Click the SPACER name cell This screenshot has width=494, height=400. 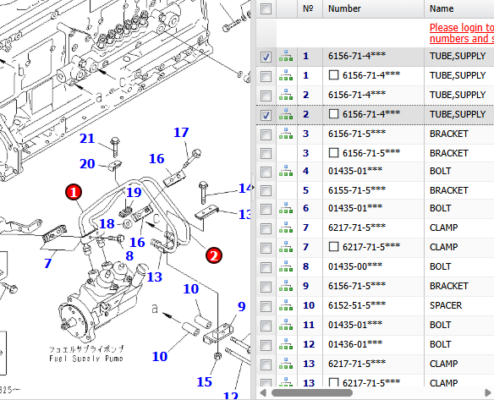point(446,305)
